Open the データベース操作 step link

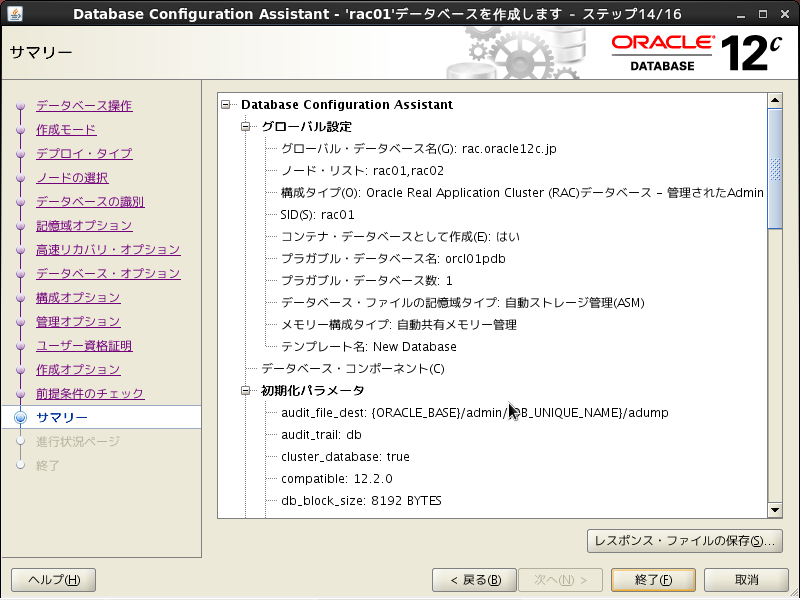(84, 106)
